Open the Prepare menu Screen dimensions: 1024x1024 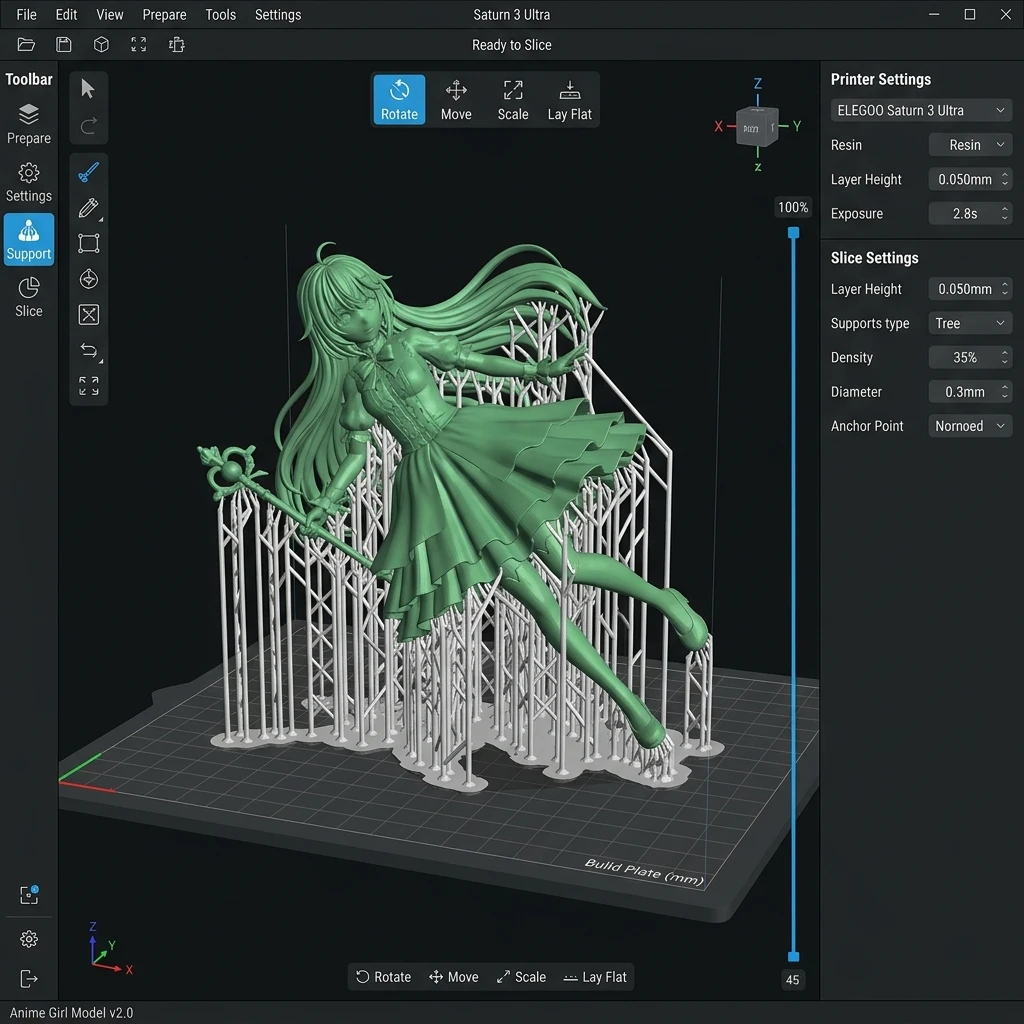coord(164,14)
